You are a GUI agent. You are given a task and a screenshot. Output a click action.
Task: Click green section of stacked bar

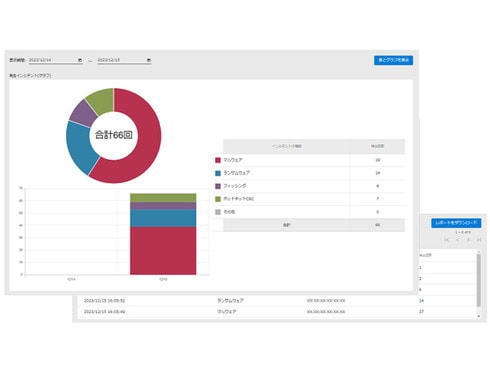163,198
